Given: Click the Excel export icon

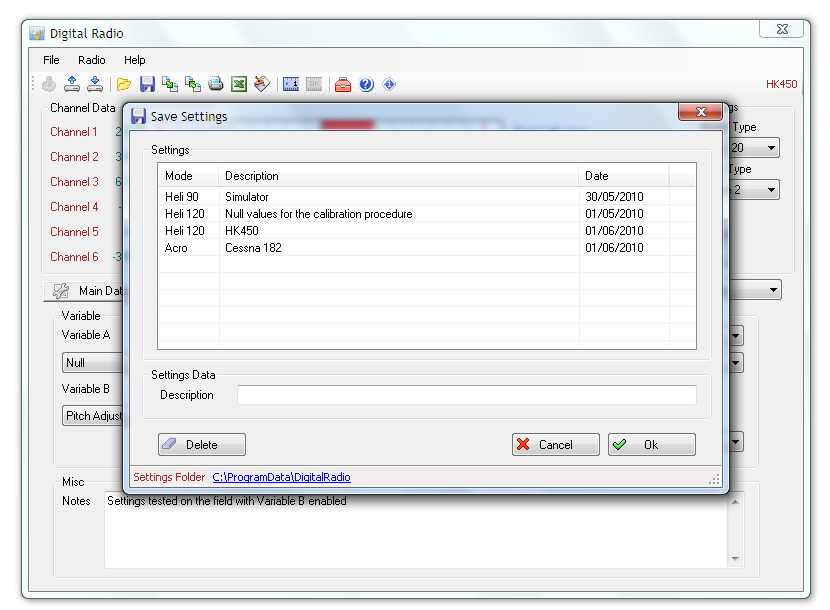Looking at the screenshot, I should point(239,85).
